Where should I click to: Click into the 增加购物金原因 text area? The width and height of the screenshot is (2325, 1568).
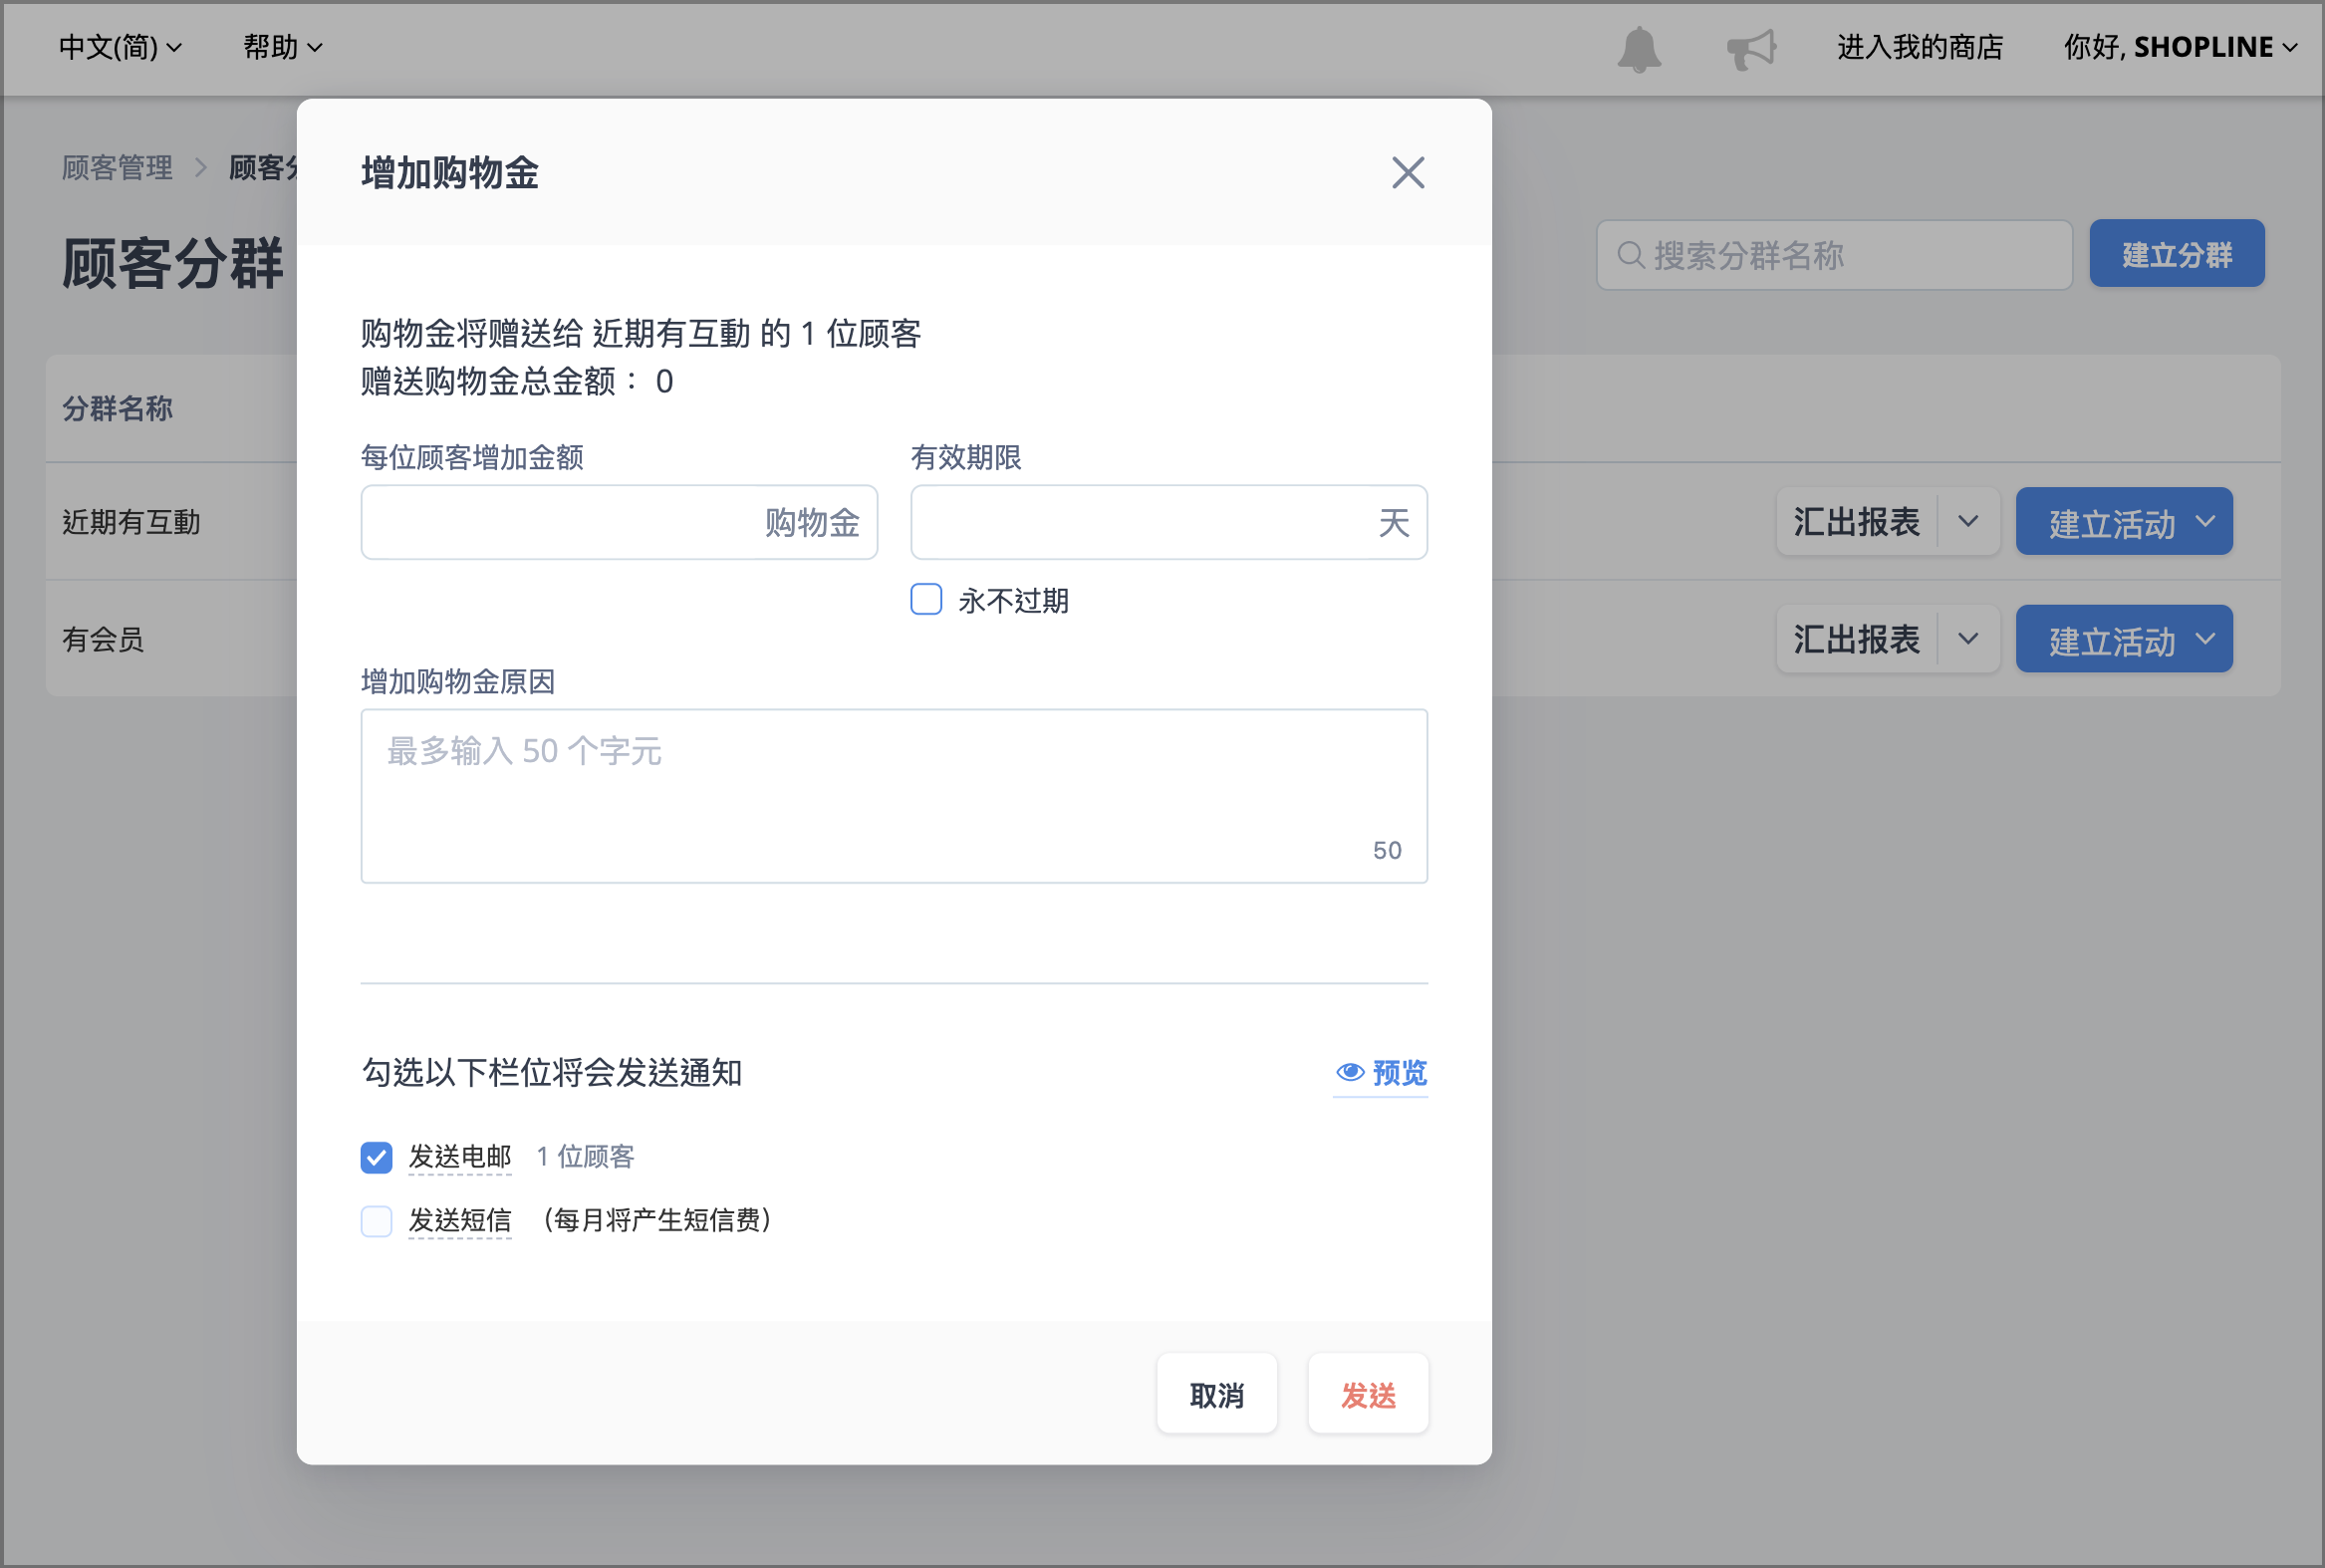tap(894, 796)
